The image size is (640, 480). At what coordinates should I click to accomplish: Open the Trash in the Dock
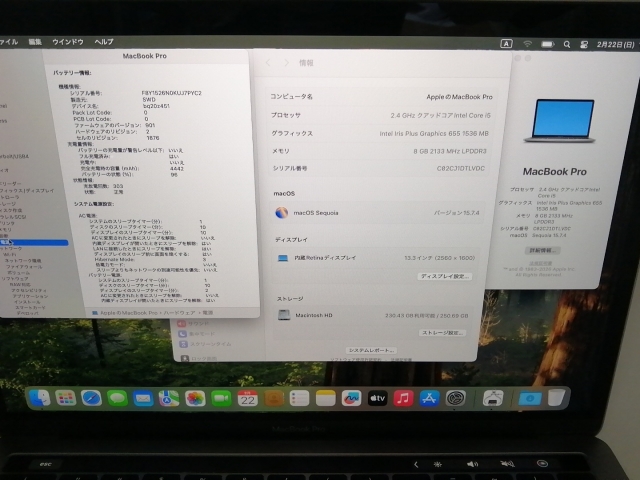coord(556,398)
